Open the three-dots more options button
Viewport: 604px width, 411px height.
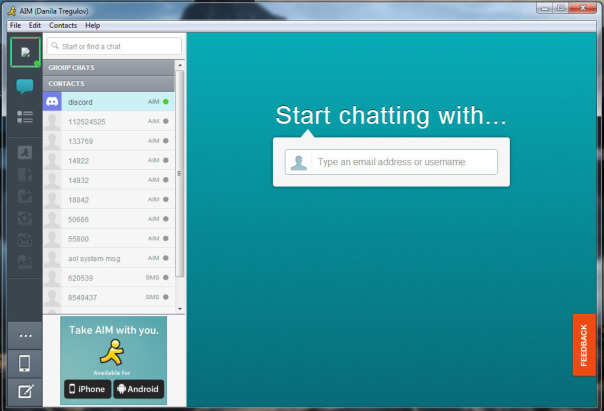pyautogui.click(x=25, y=336)
